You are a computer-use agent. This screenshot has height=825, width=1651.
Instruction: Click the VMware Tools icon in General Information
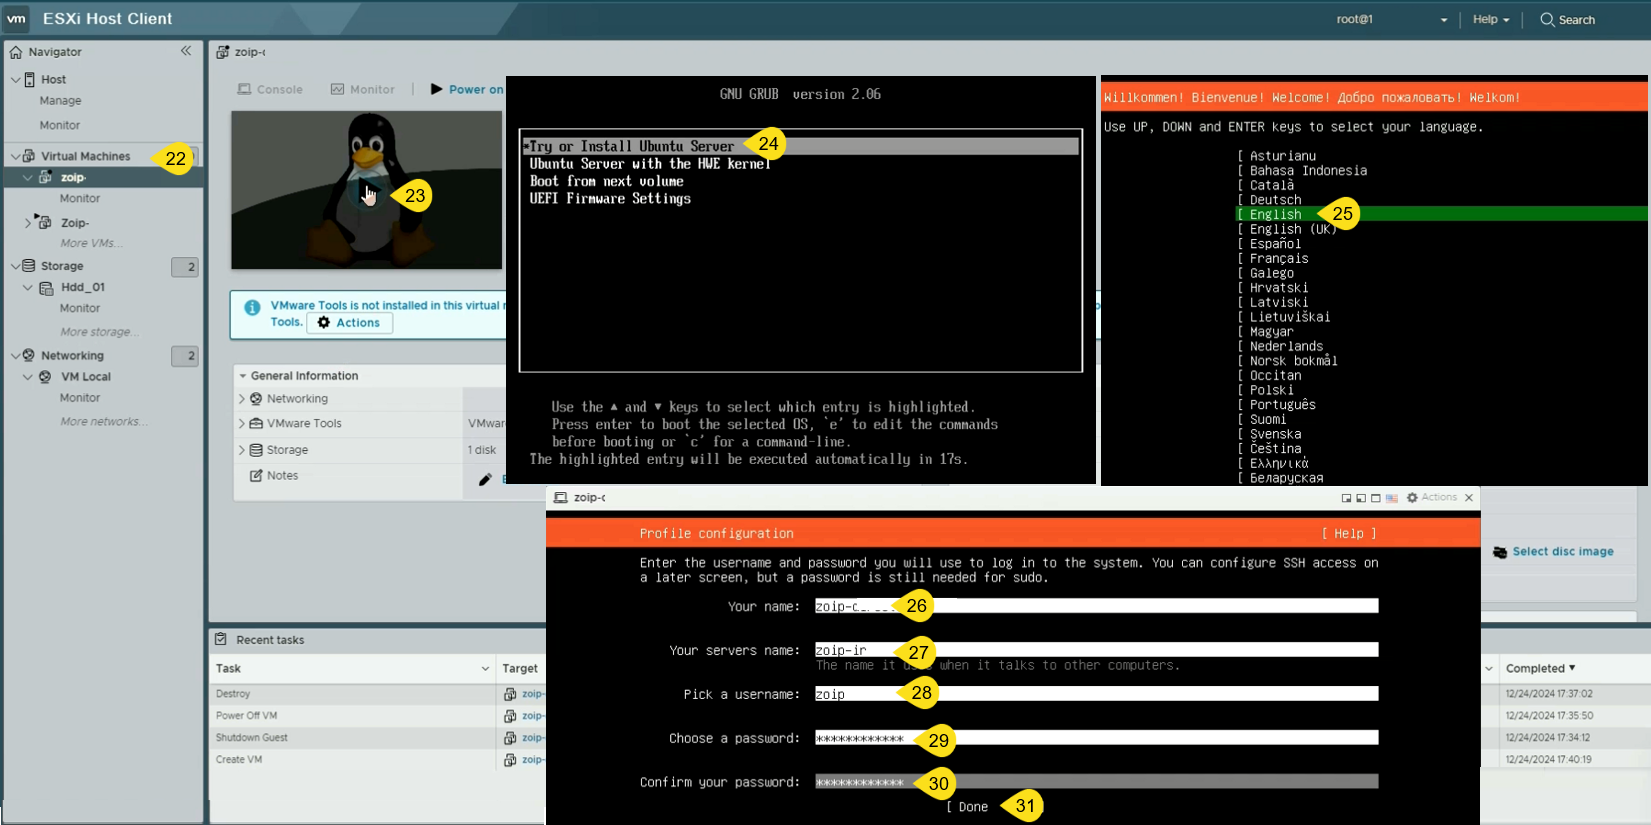tap(256, 423)
